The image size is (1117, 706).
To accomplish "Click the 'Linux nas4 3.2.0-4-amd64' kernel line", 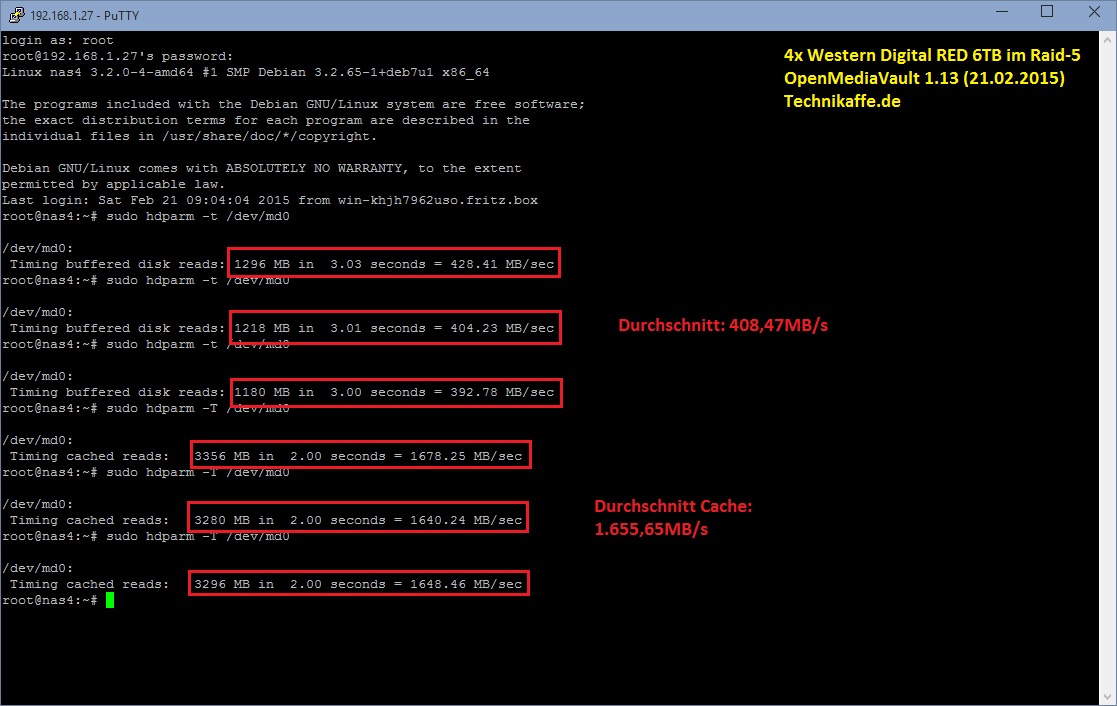I will point(246,73).
